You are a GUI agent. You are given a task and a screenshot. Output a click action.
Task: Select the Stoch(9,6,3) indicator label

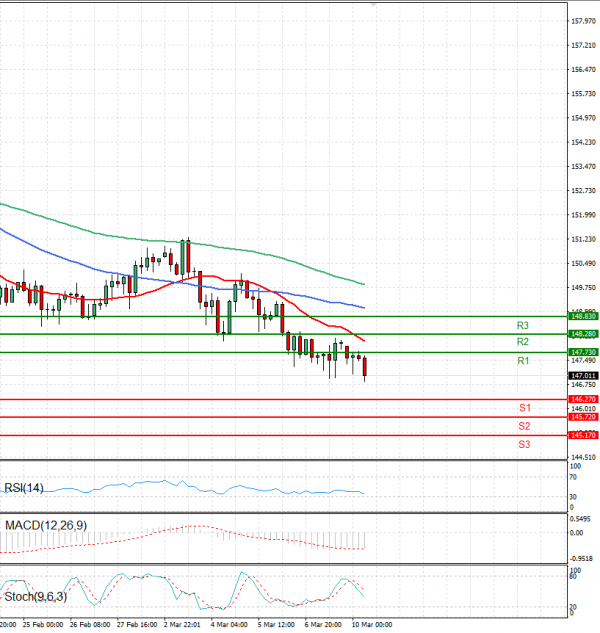coord(36,597)
